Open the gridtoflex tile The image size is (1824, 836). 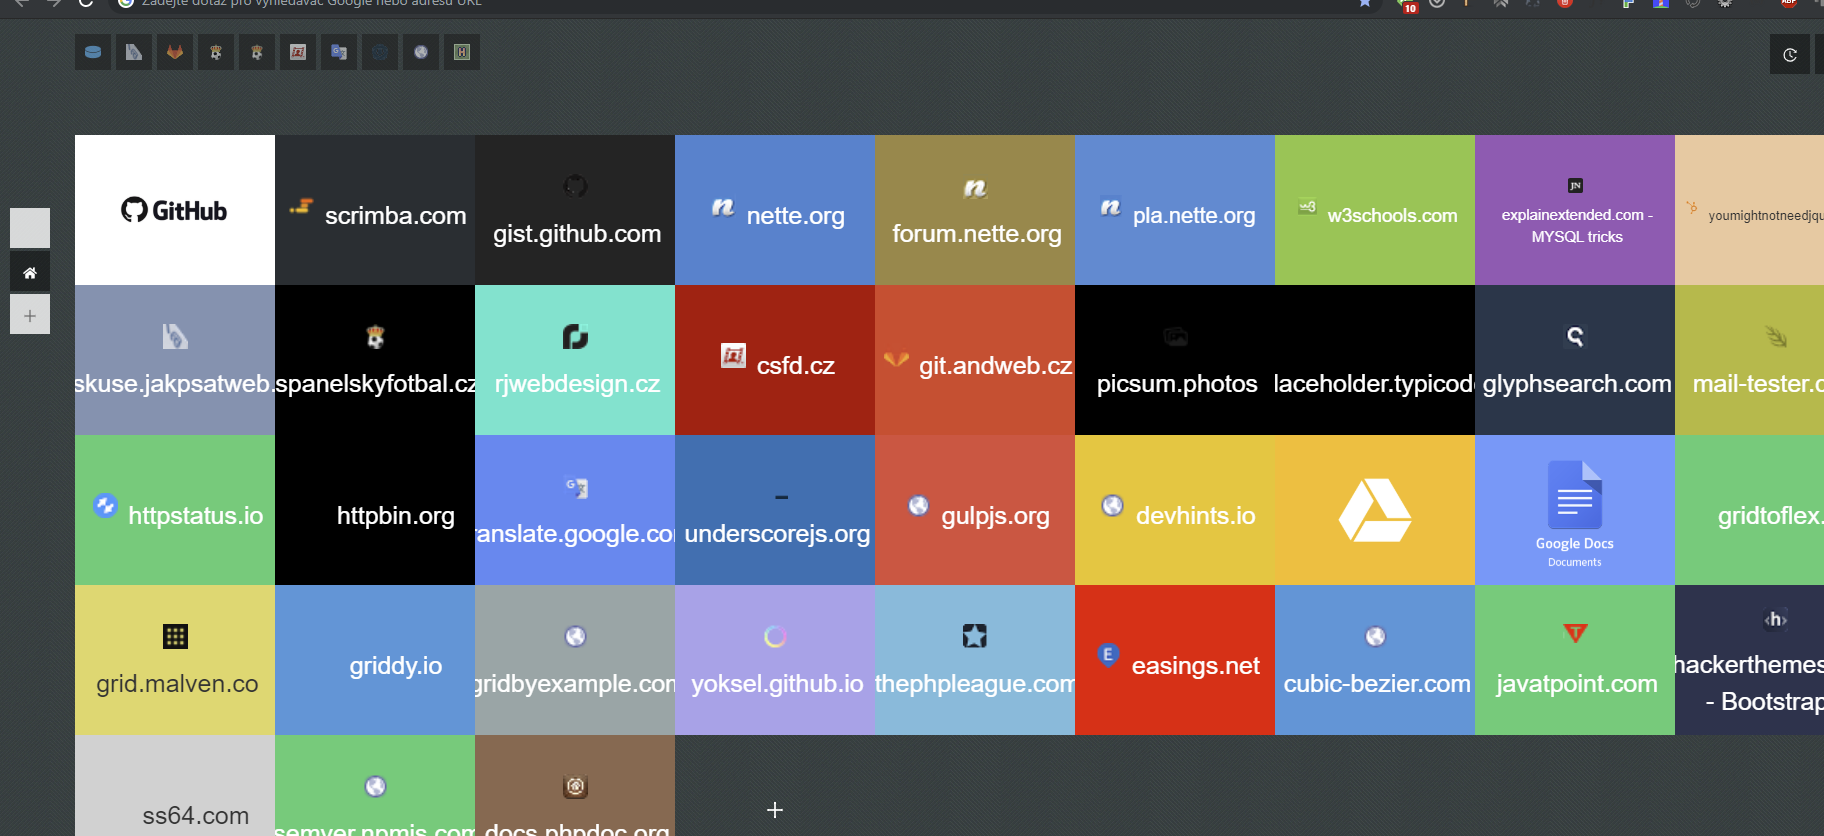tap(1750, 510)
